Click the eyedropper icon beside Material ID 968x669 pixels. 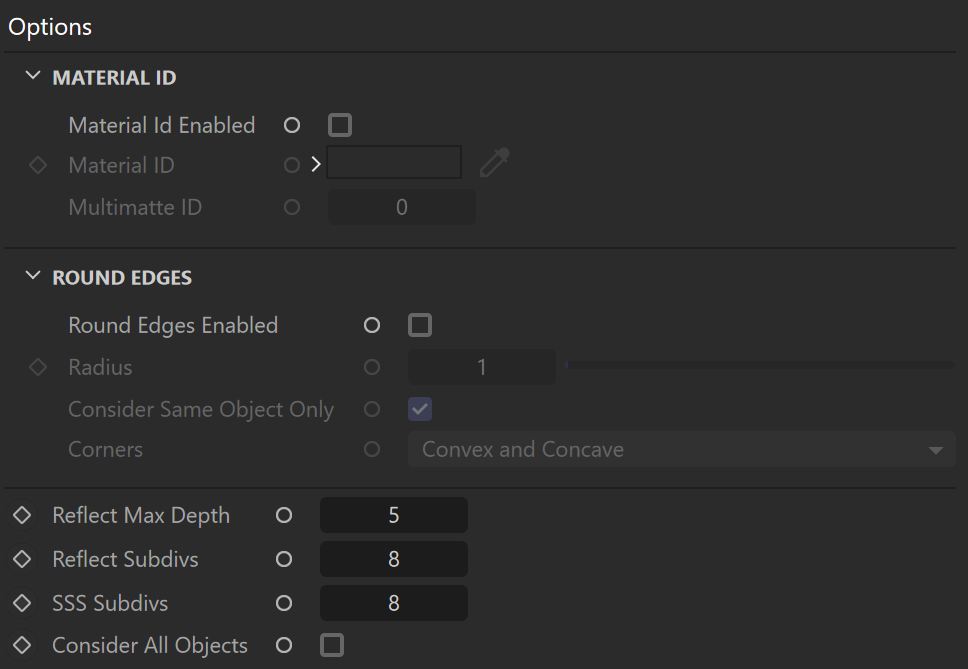[494, 163]
